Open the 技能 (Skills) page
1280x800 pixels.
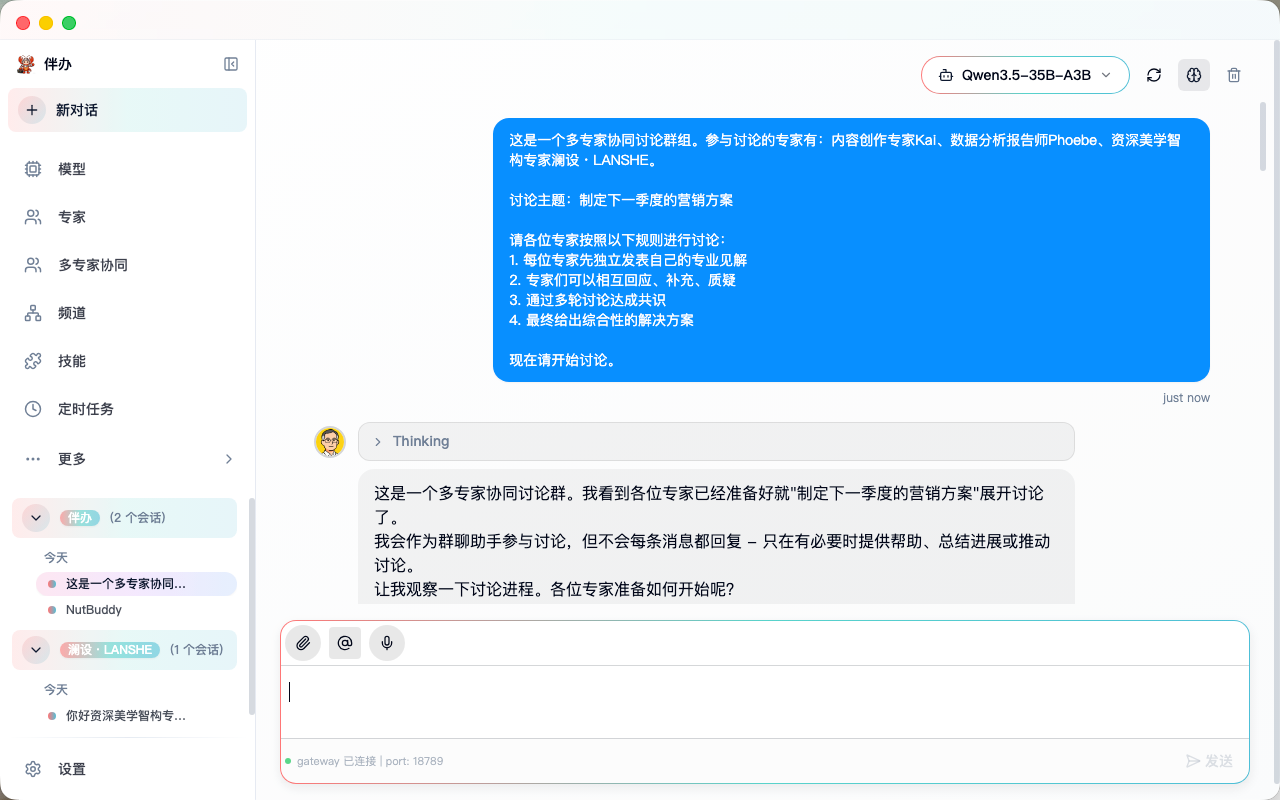[69, 360]
